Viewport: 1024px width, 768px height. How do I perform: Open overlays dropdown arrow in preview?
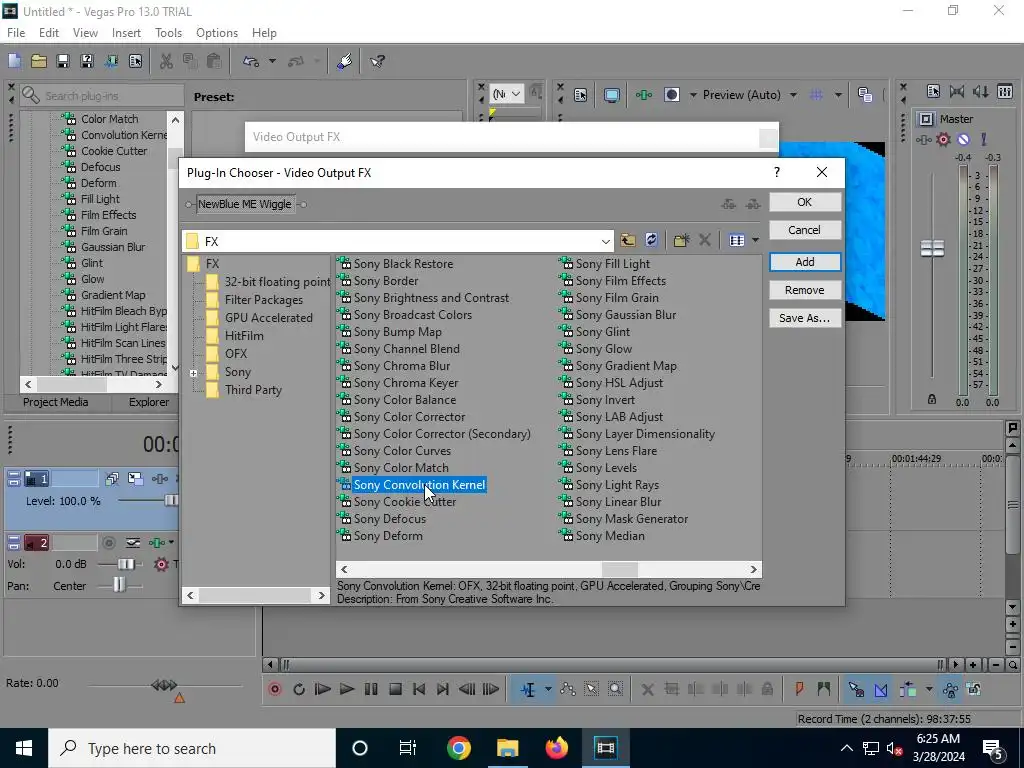(838, 95)
